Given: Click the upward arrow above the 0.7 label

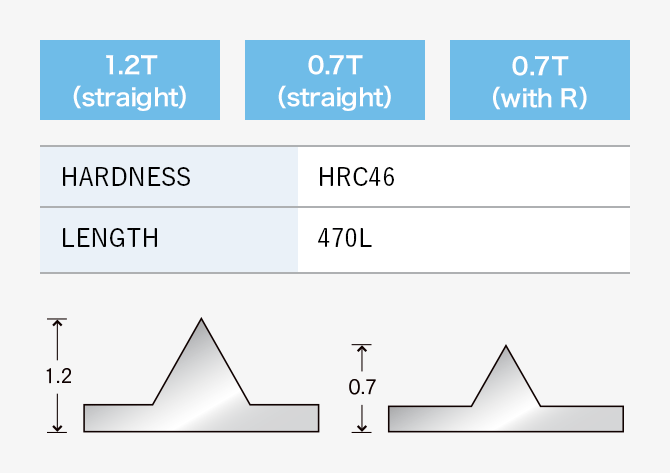Looking at the screenshot, I should (x=362, y=358).
